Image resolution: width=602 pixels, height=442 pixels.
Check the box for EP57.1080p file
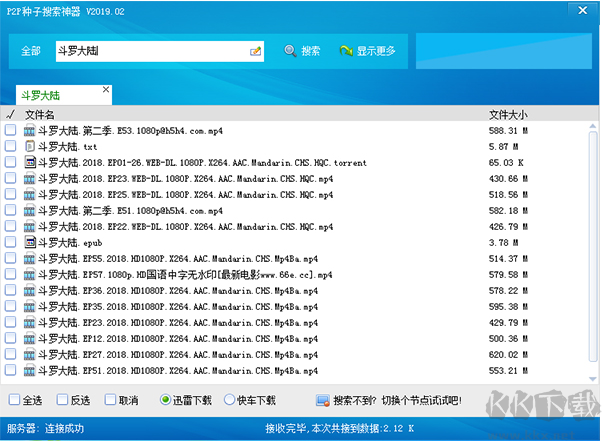[10, 274]
